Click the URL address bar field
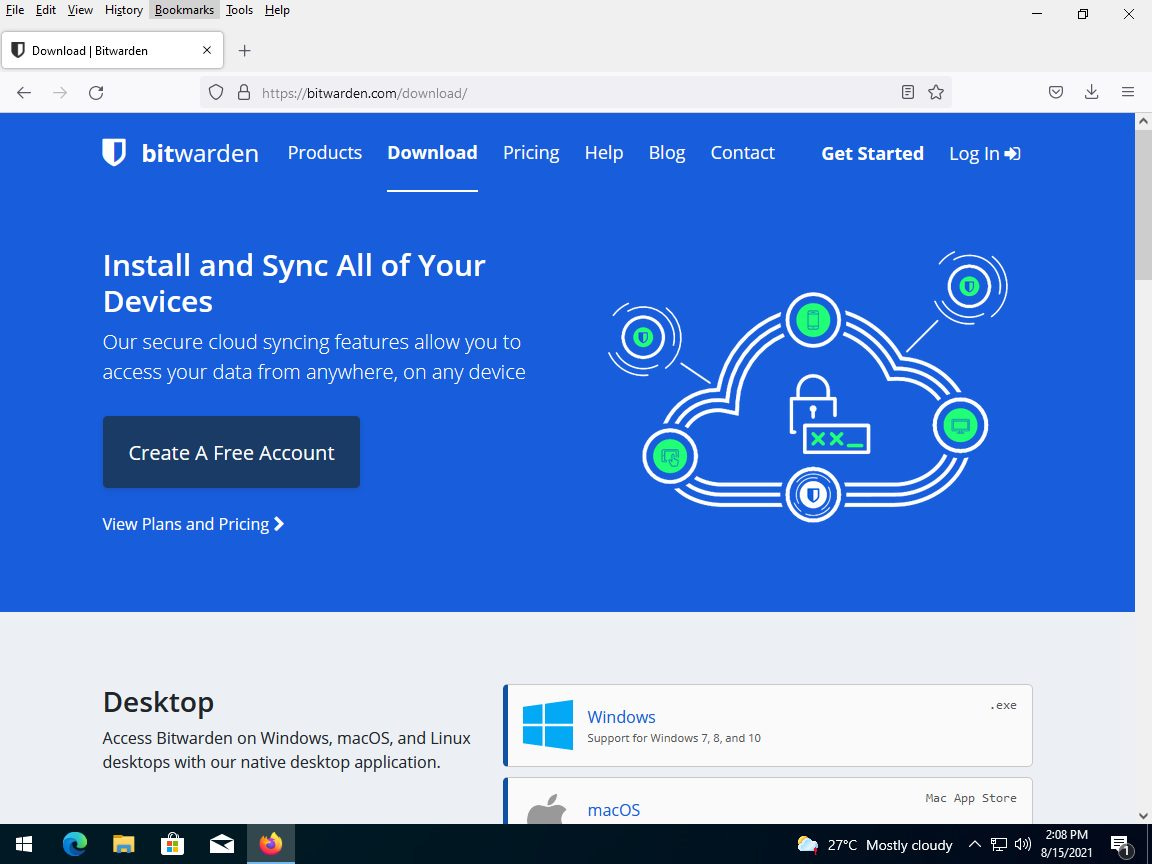This screenshot has width=1152, height=864. (577, 93)
